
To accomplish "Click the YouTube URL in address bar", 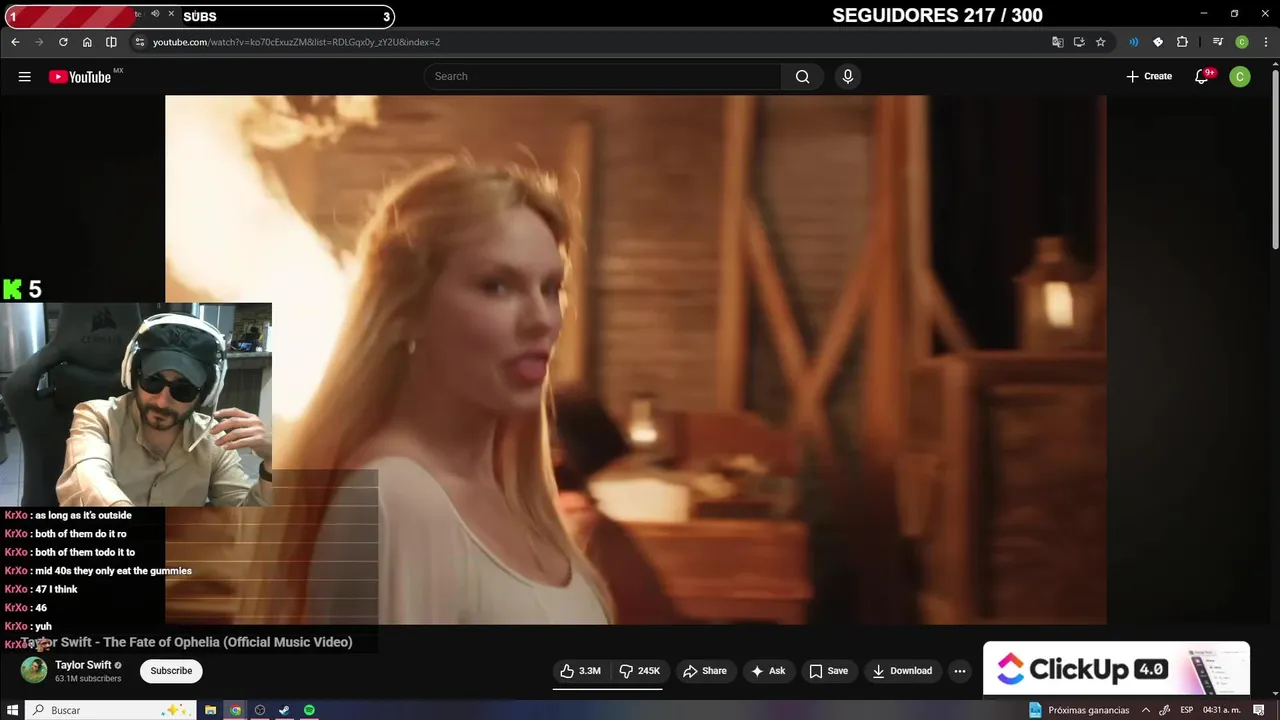I will pyautogui.click(x=296, y=42).
